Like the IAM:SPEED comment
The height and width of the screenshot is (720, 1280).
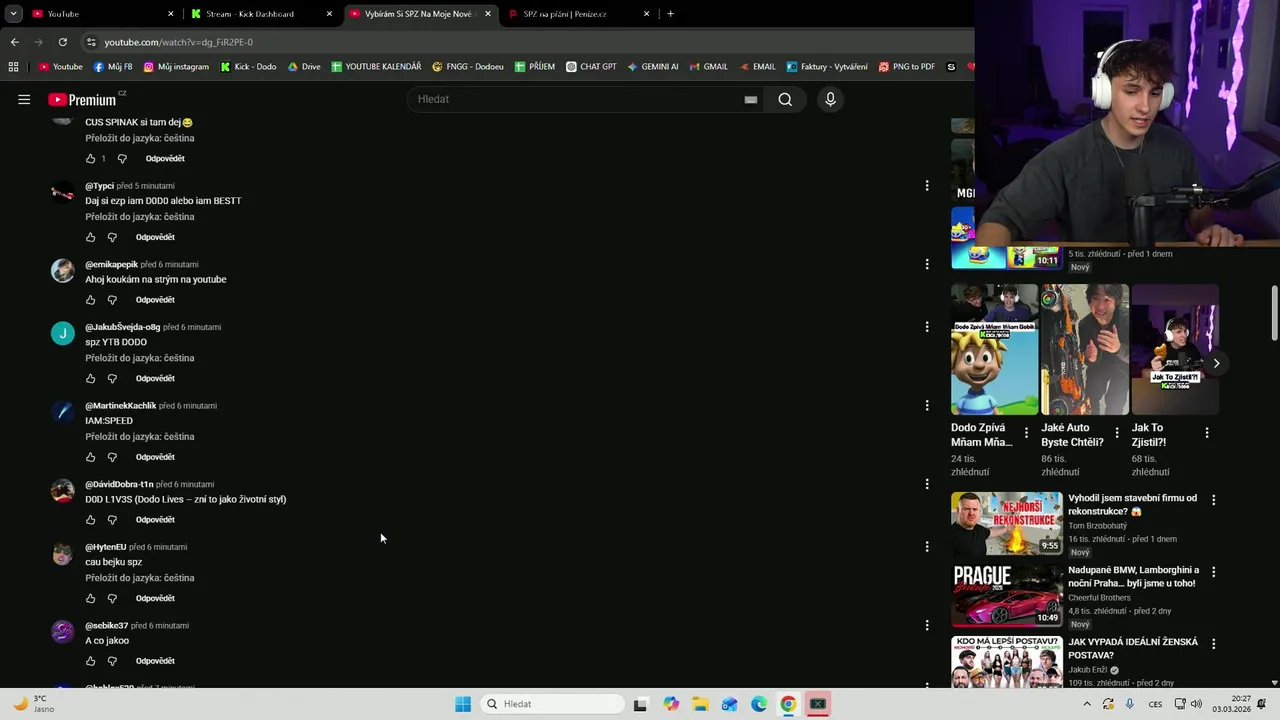pos(91,457)
